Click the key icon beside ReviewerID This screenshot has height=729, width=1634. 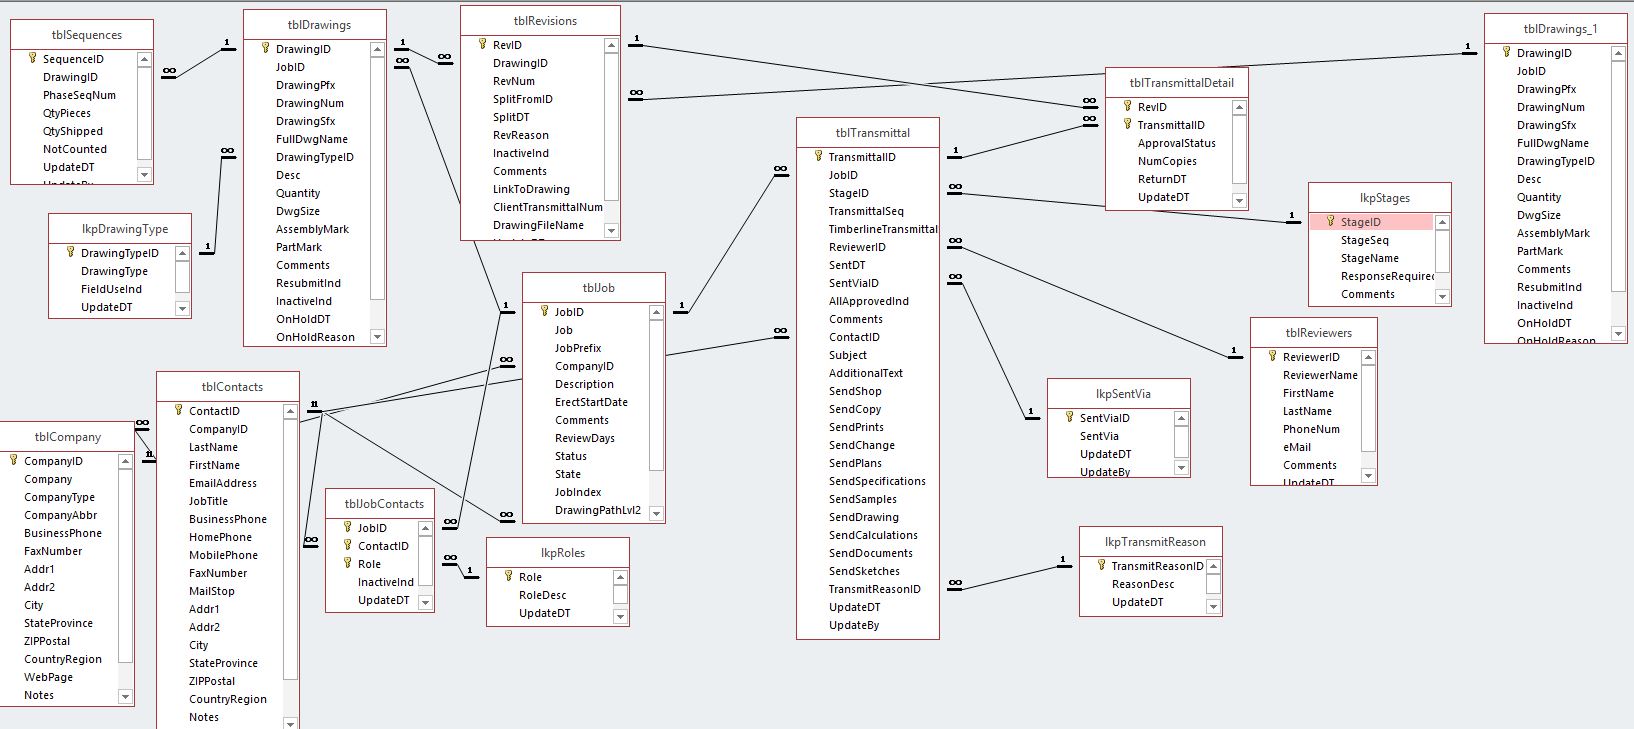coord(1272,357)
